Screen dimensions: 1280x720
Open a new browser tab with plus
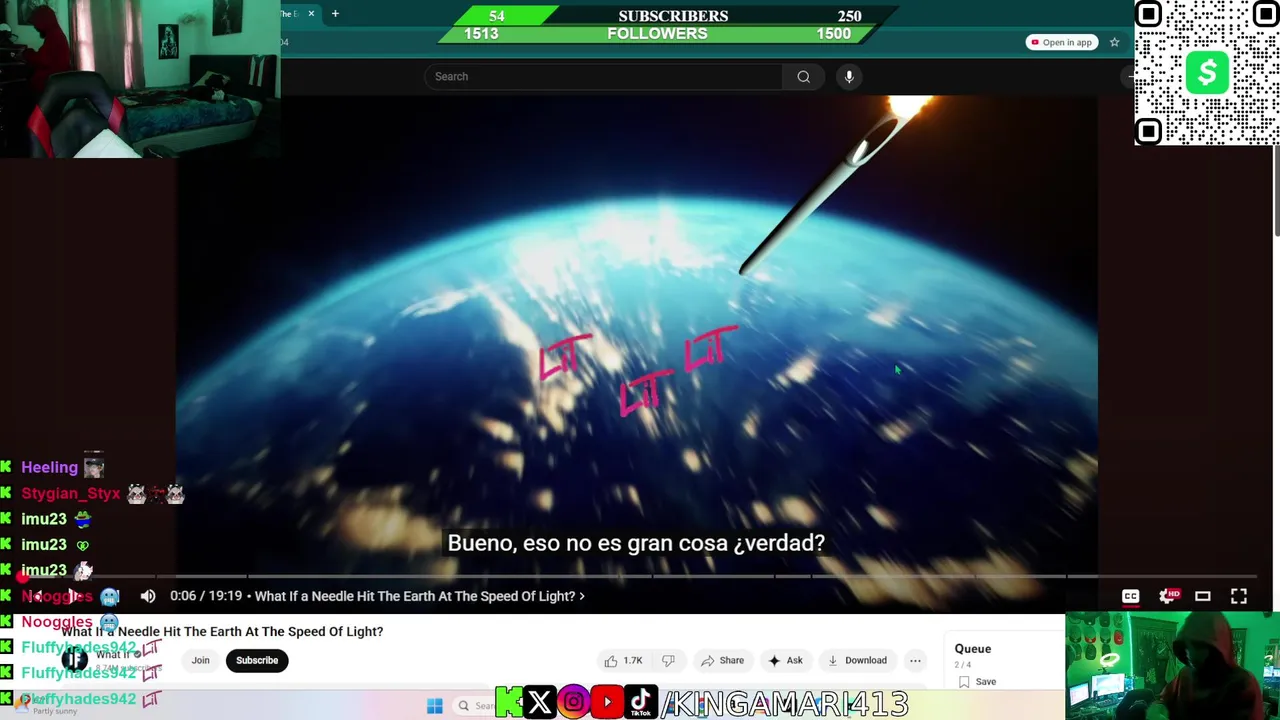point(335,14)
